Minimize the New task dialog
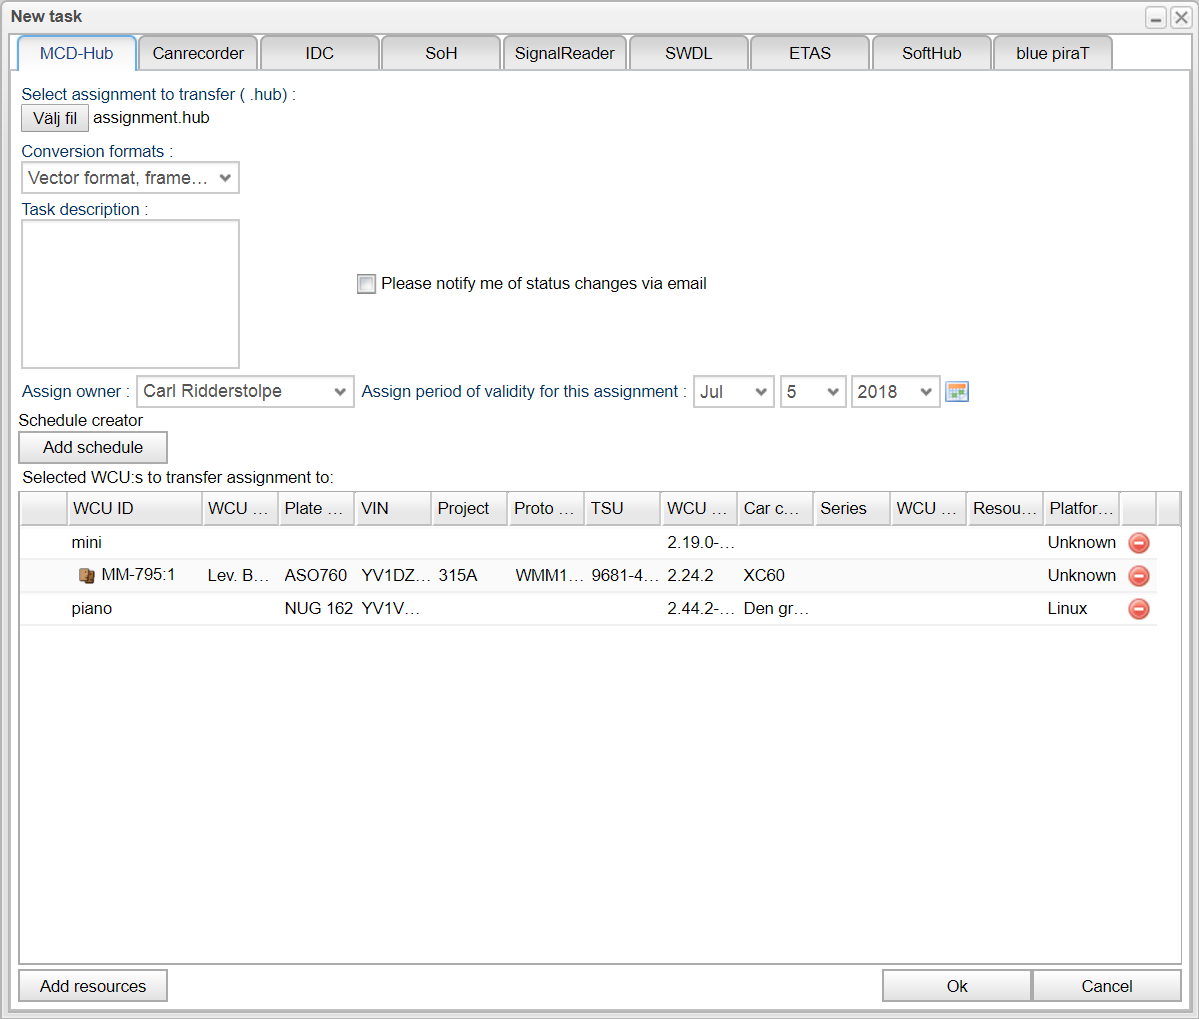This screenshot has height=1019, width=1199. pos(1156,18)
